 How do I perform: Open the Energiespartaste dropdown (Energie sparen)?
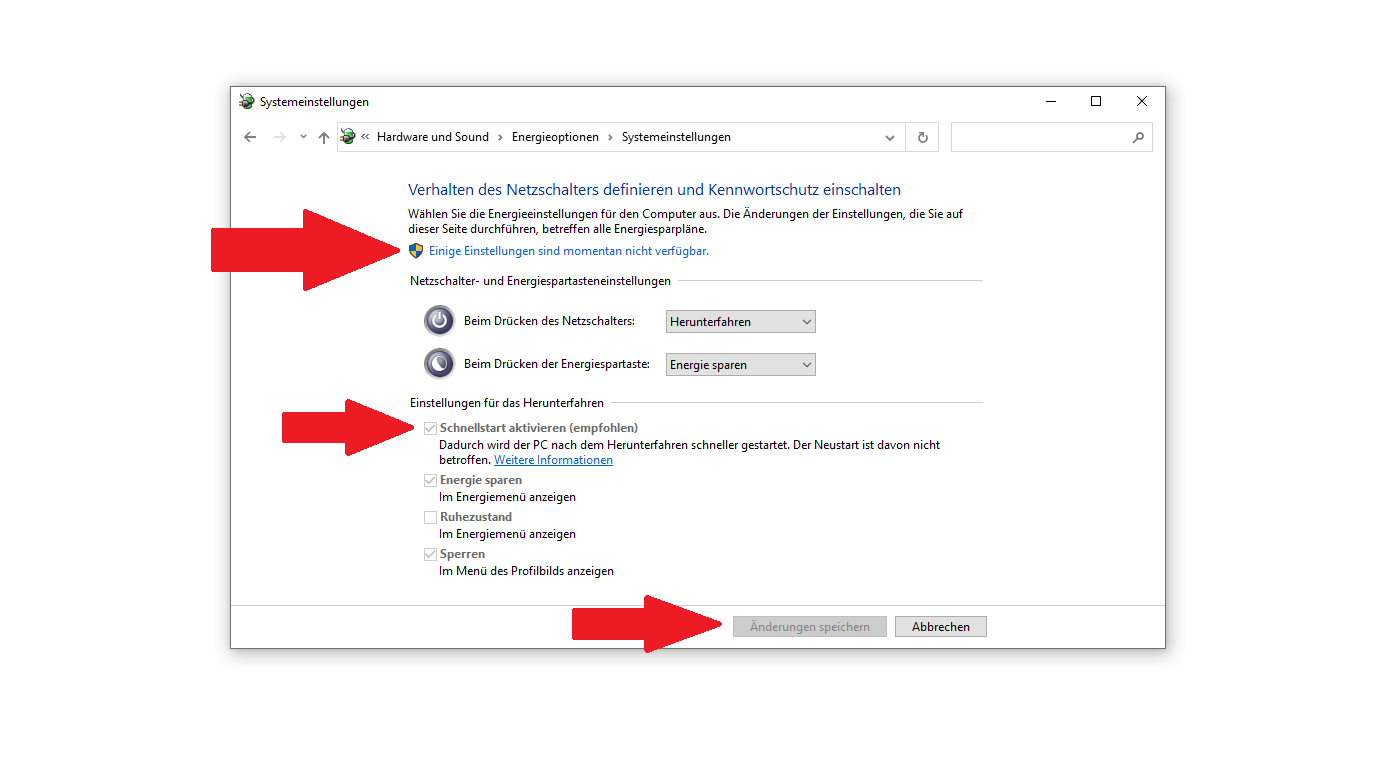tap(741, 365)
